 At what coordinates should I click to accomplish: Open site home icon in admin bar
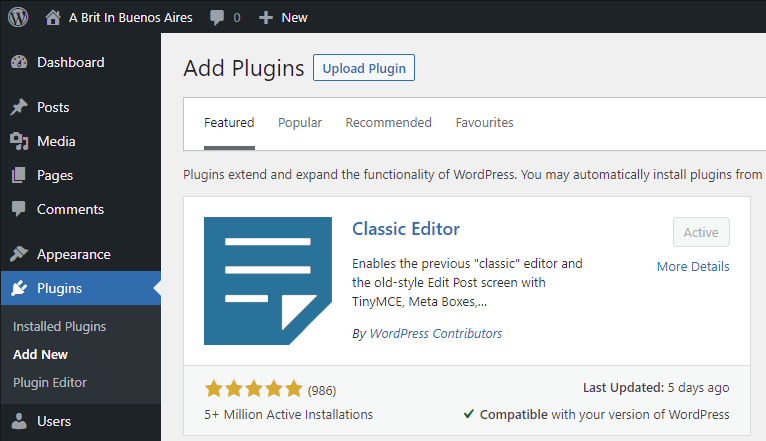[53, 18]
